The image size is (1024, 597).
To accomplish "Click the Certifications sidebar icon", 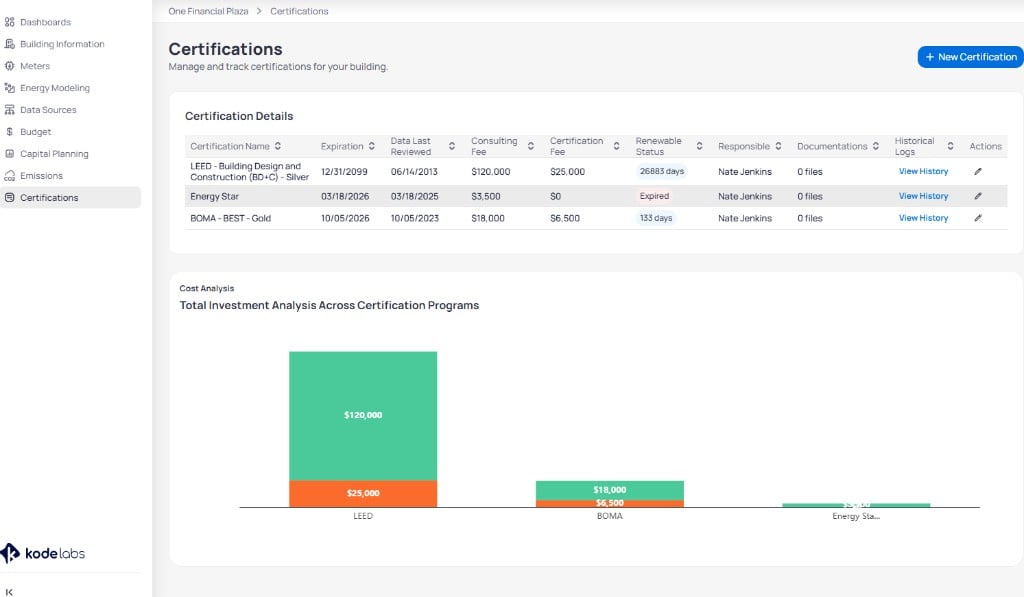I will [9, 197].
